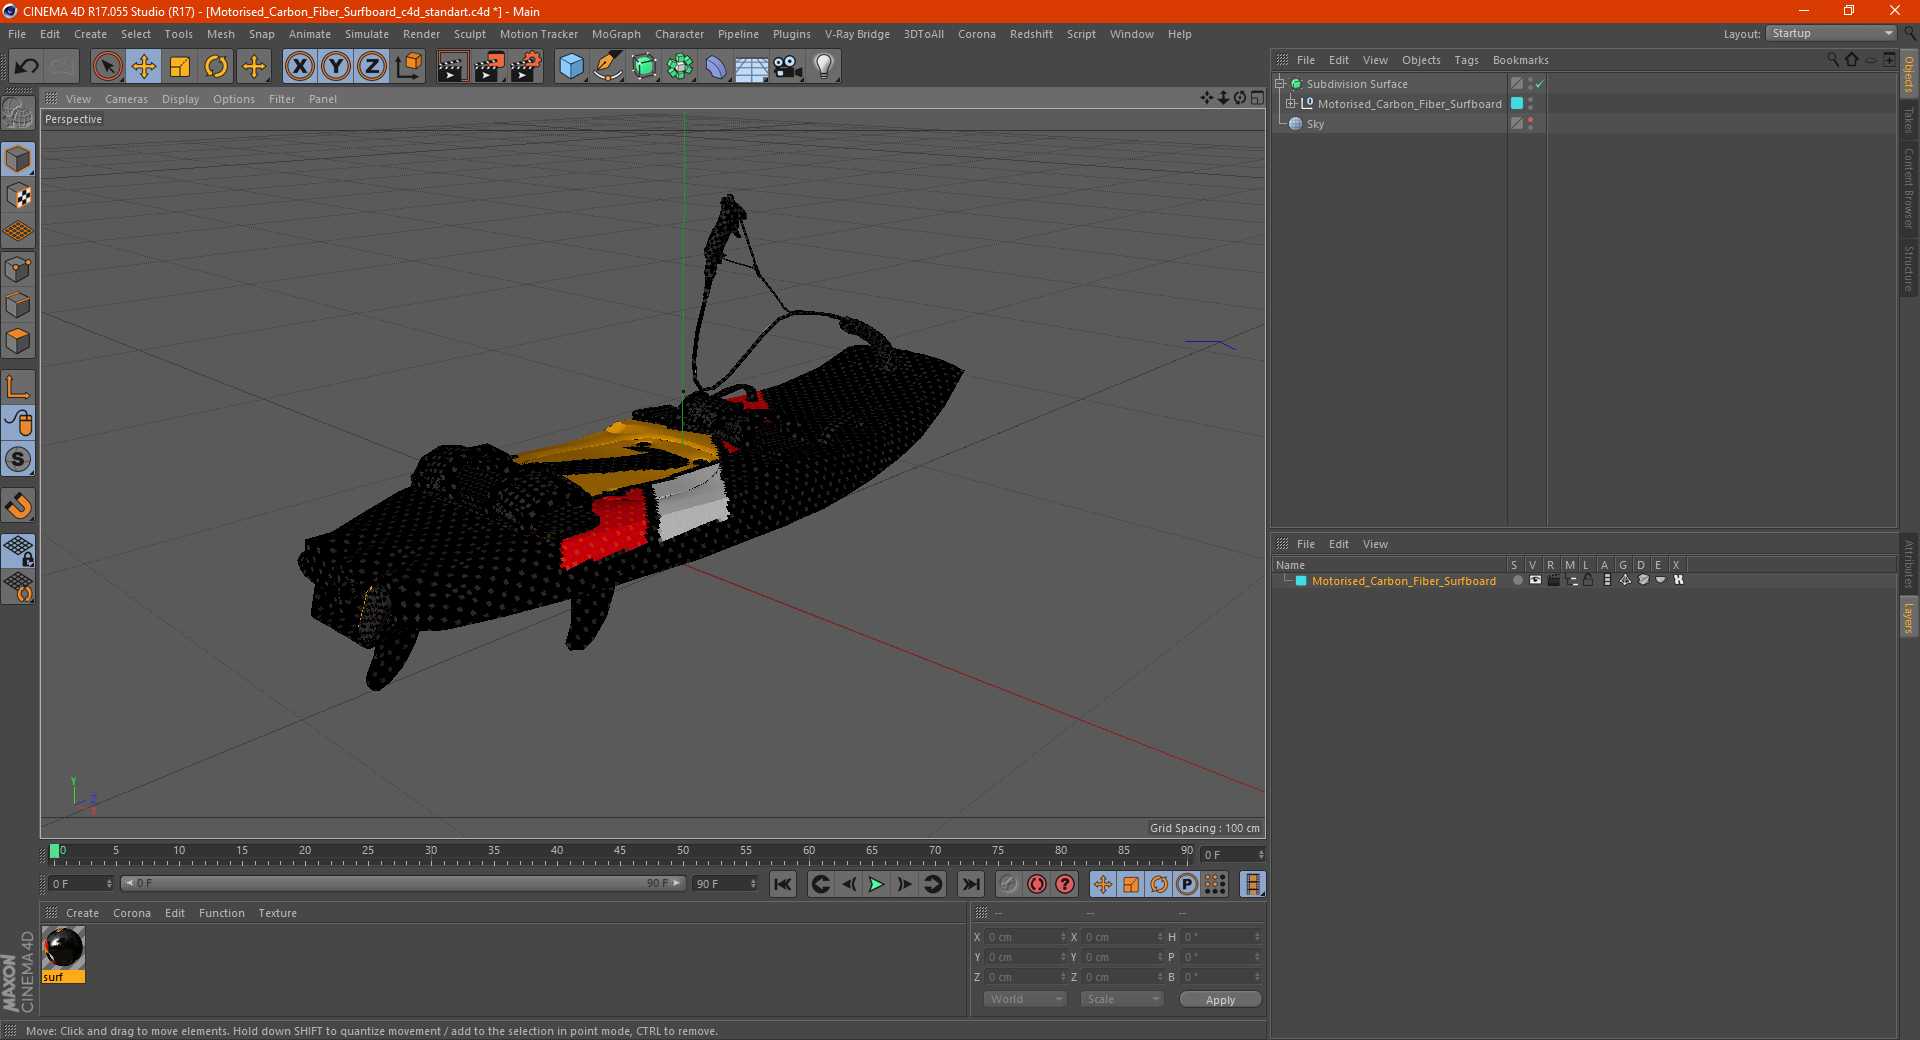This screenshot has height=1040, width=1920.
Task: Activate the Move tool in toolbar
Action: (144, 67)
